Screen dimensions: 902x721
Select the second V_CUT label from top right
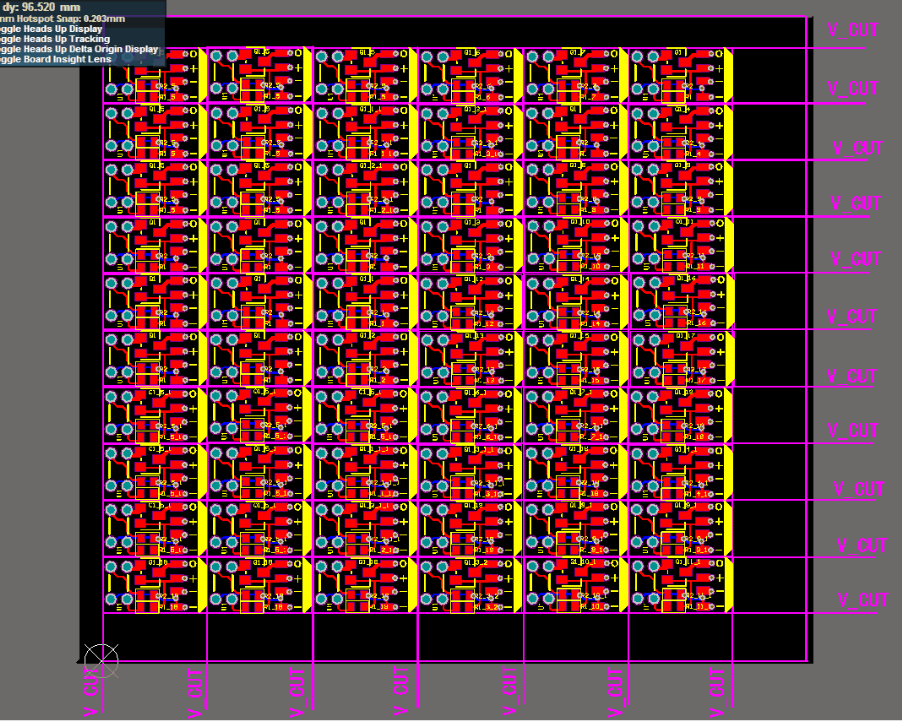tap(853, 89)
